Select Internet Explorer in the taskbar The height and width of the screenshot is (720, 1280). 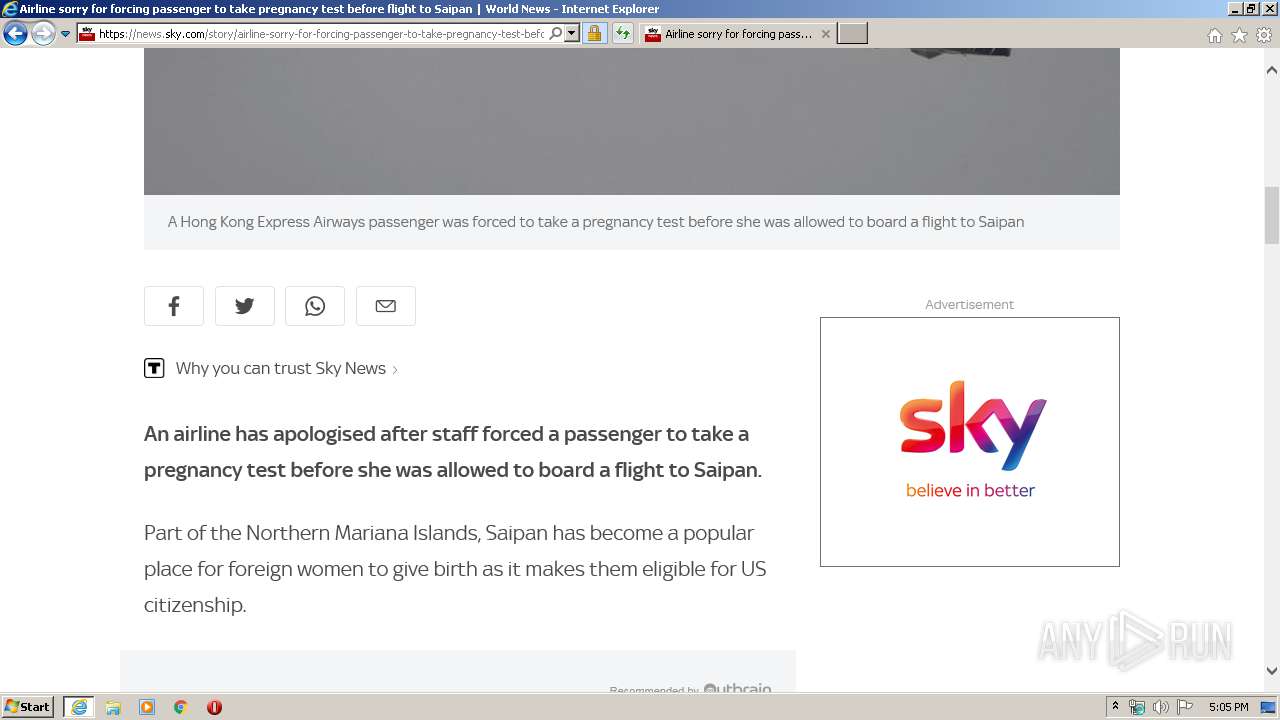79,707
